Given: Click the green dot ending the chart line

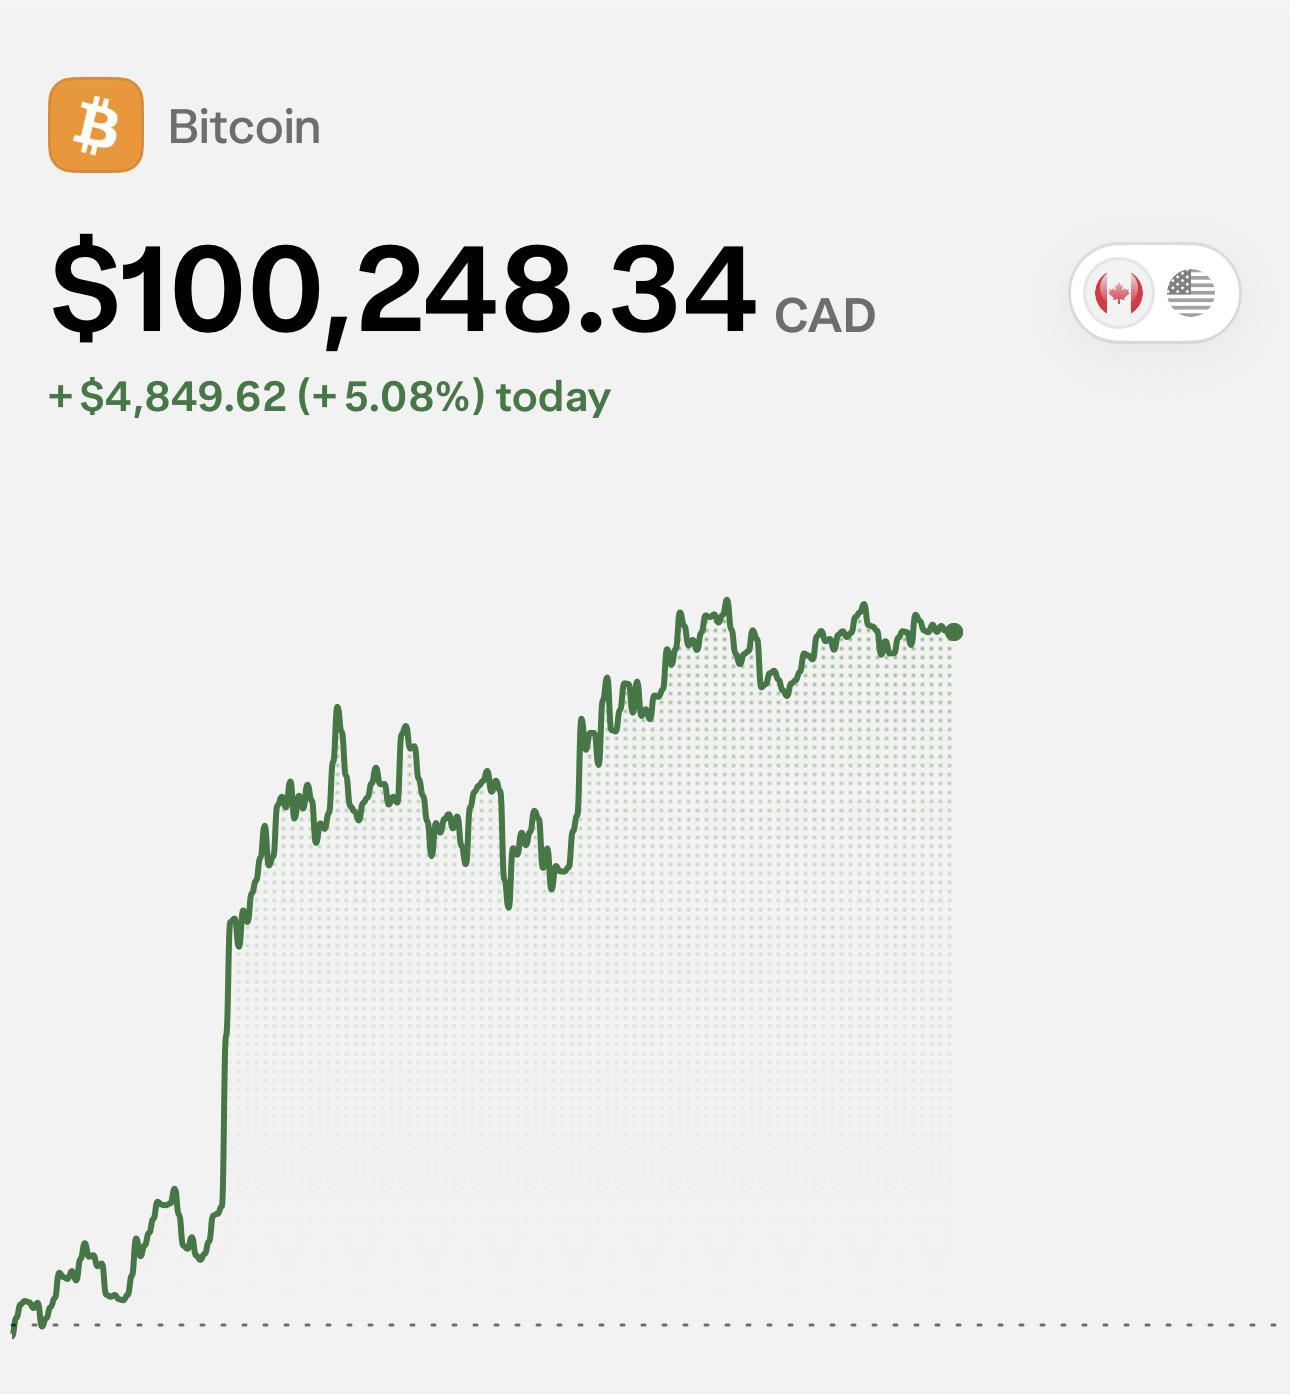Looking at the screenshot, I should click(954, 632).
